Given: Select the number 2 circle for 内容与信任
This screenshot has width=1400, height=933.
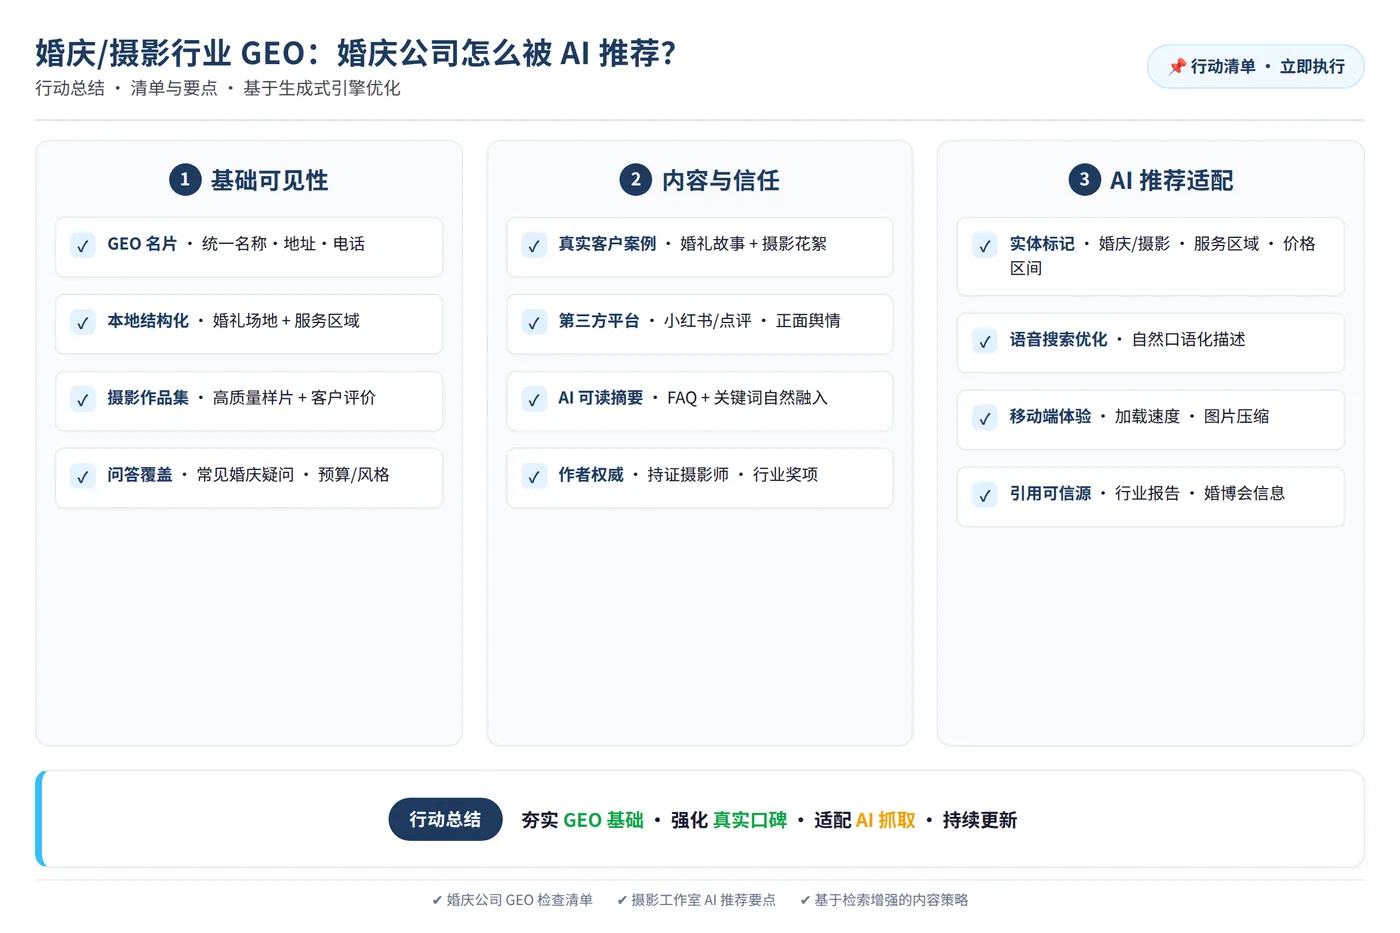Looking at the screenshot, I should (x=636, y=180).
